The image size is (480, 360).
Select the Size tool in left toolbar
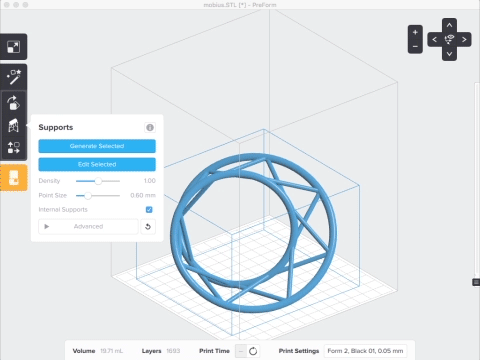click(13, 47)
